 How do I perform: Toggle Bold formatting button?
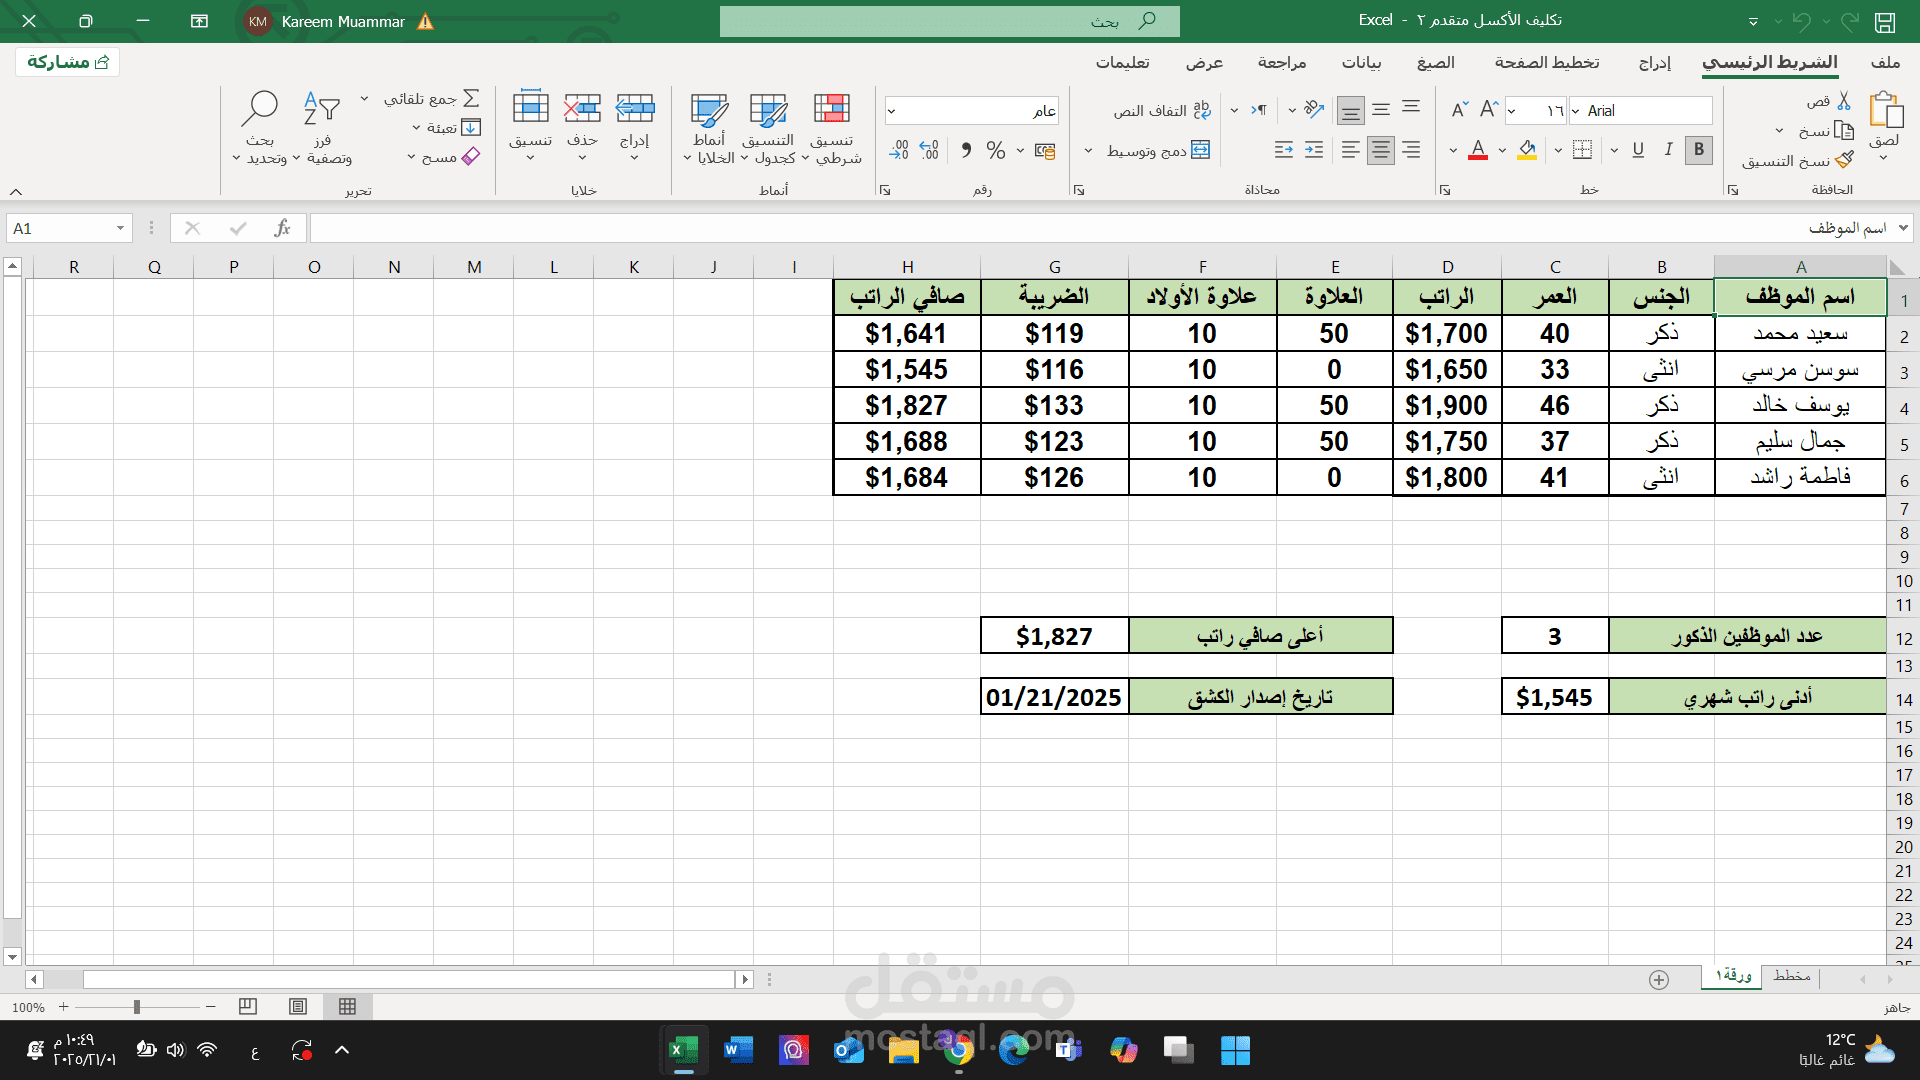(1698, 150)
